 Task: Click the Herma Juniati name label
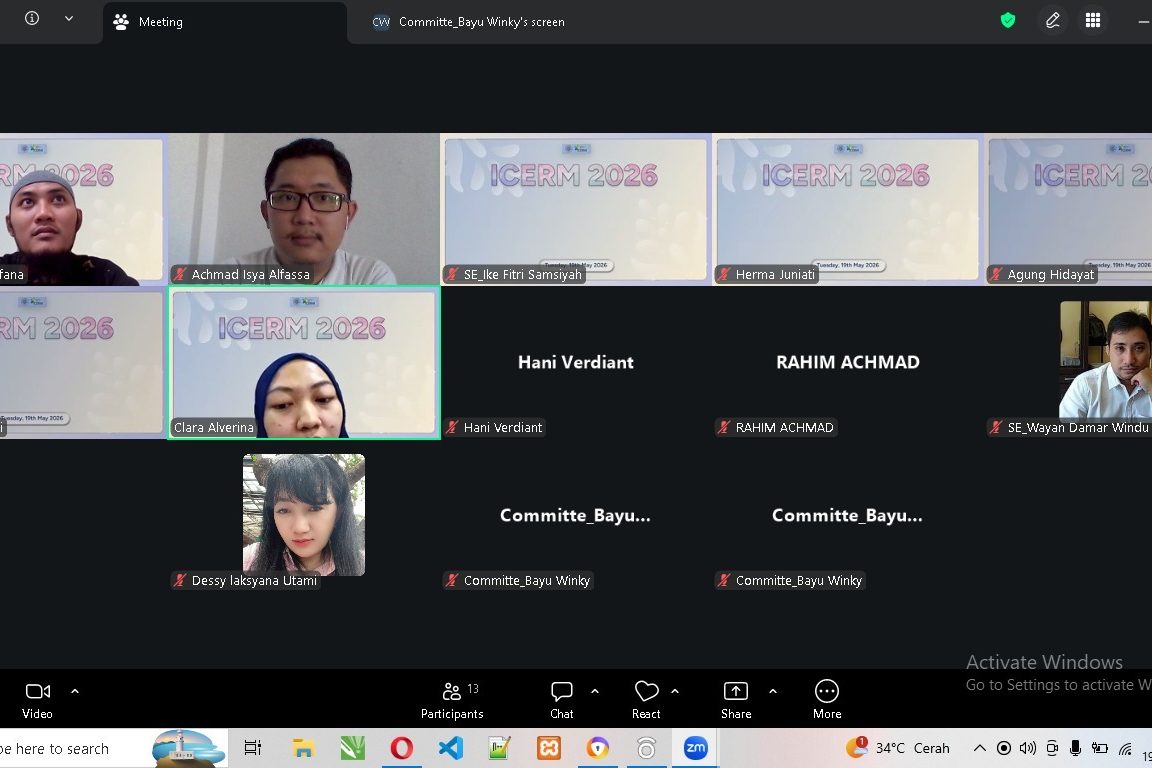(x=775, y=275)
